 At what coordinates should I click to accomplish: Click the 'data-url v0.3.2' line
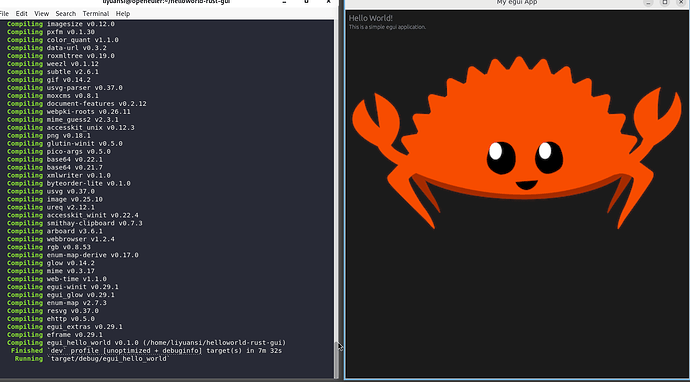(57, 48)
